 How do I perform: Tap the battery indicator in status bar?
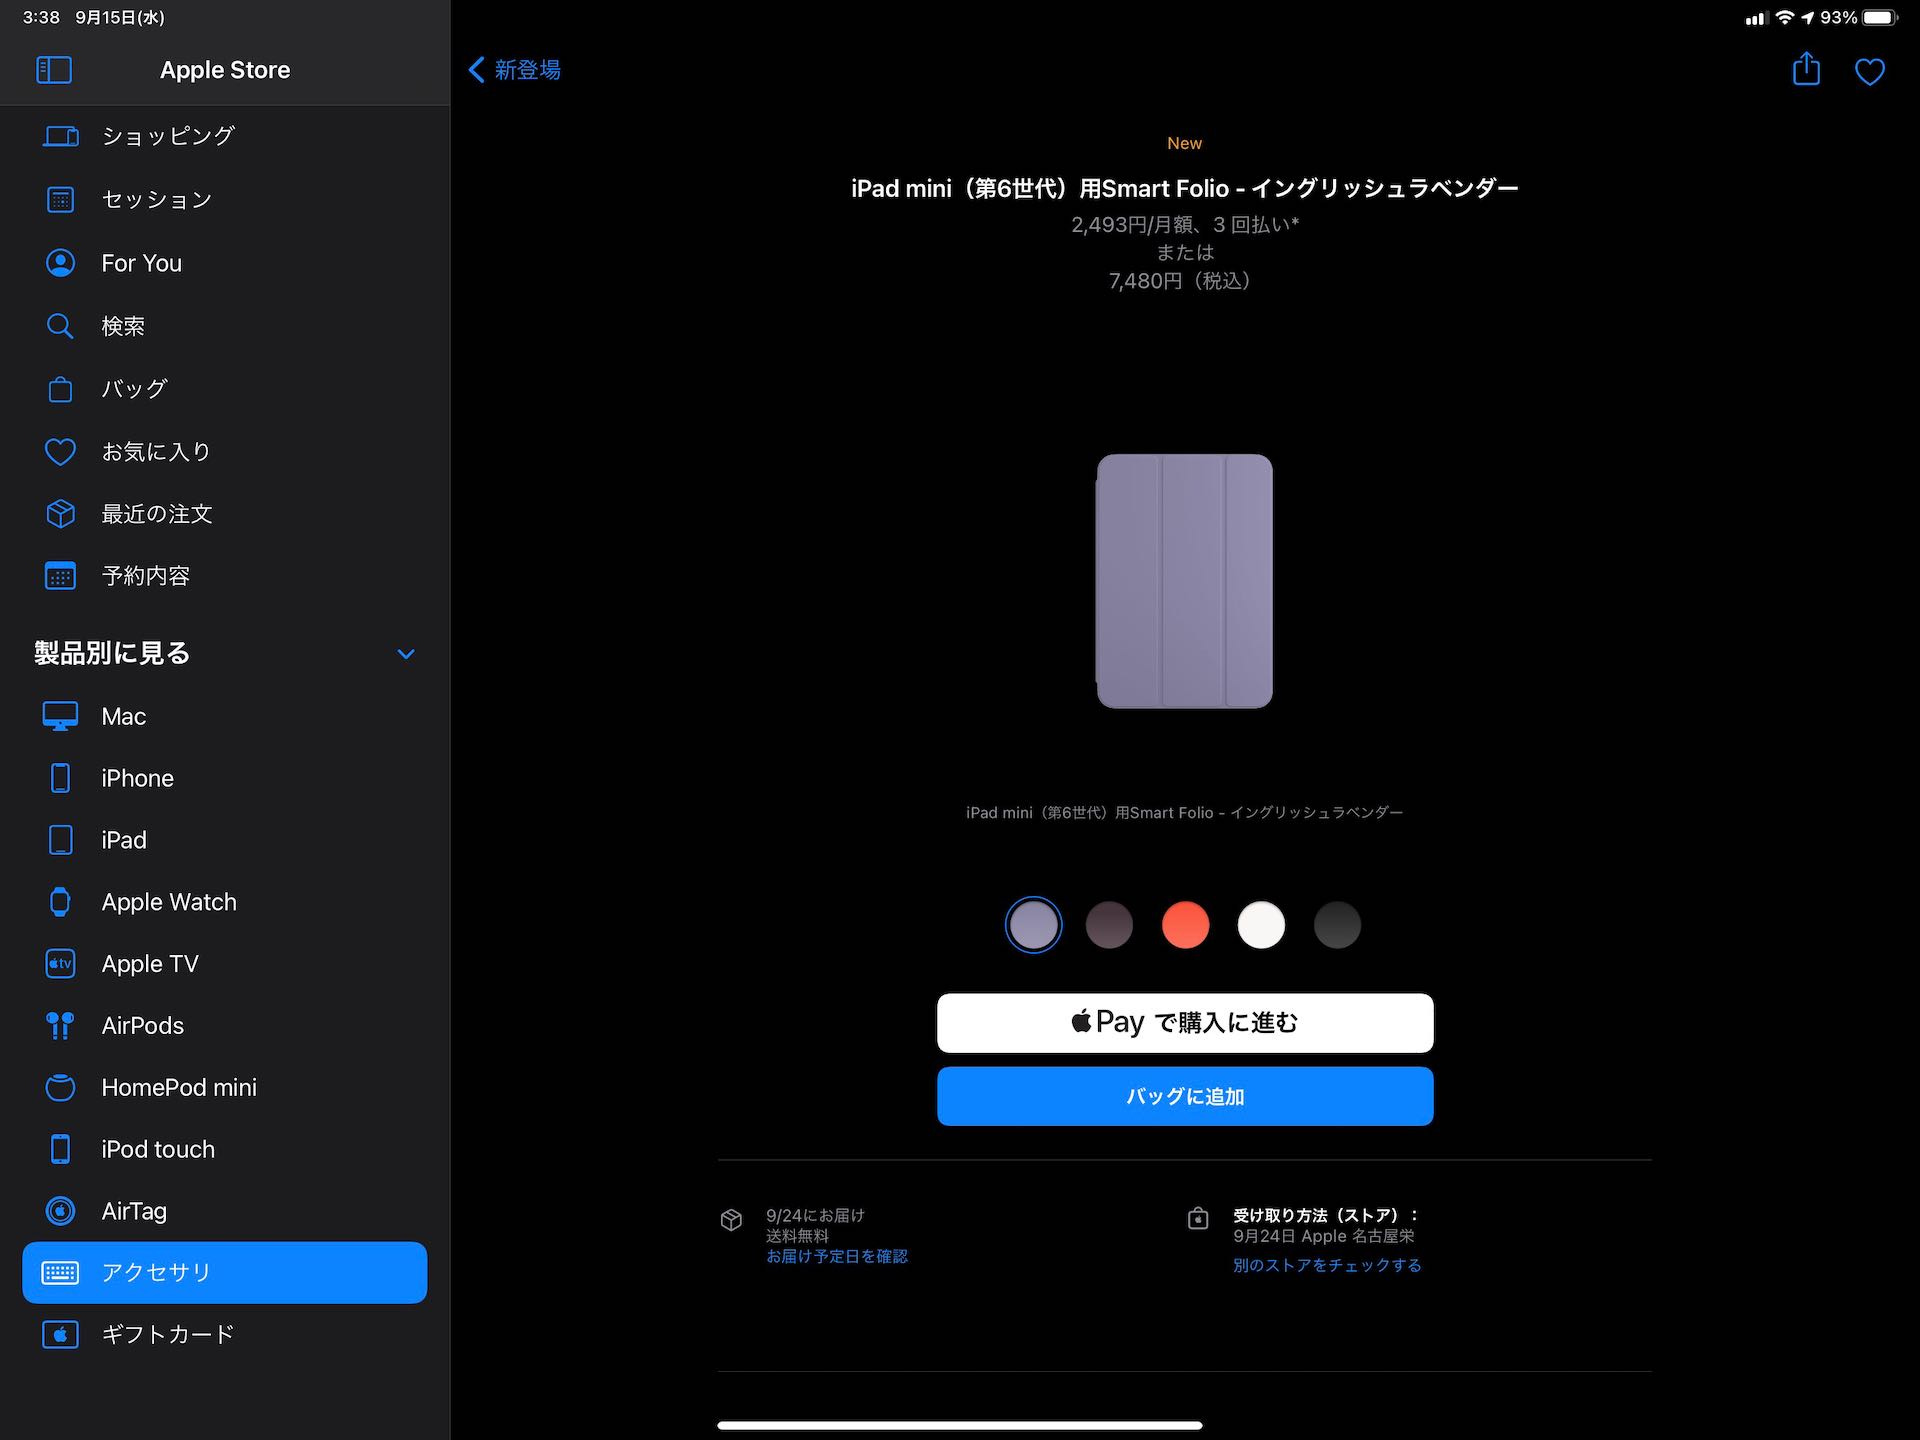click(1879, 17)
